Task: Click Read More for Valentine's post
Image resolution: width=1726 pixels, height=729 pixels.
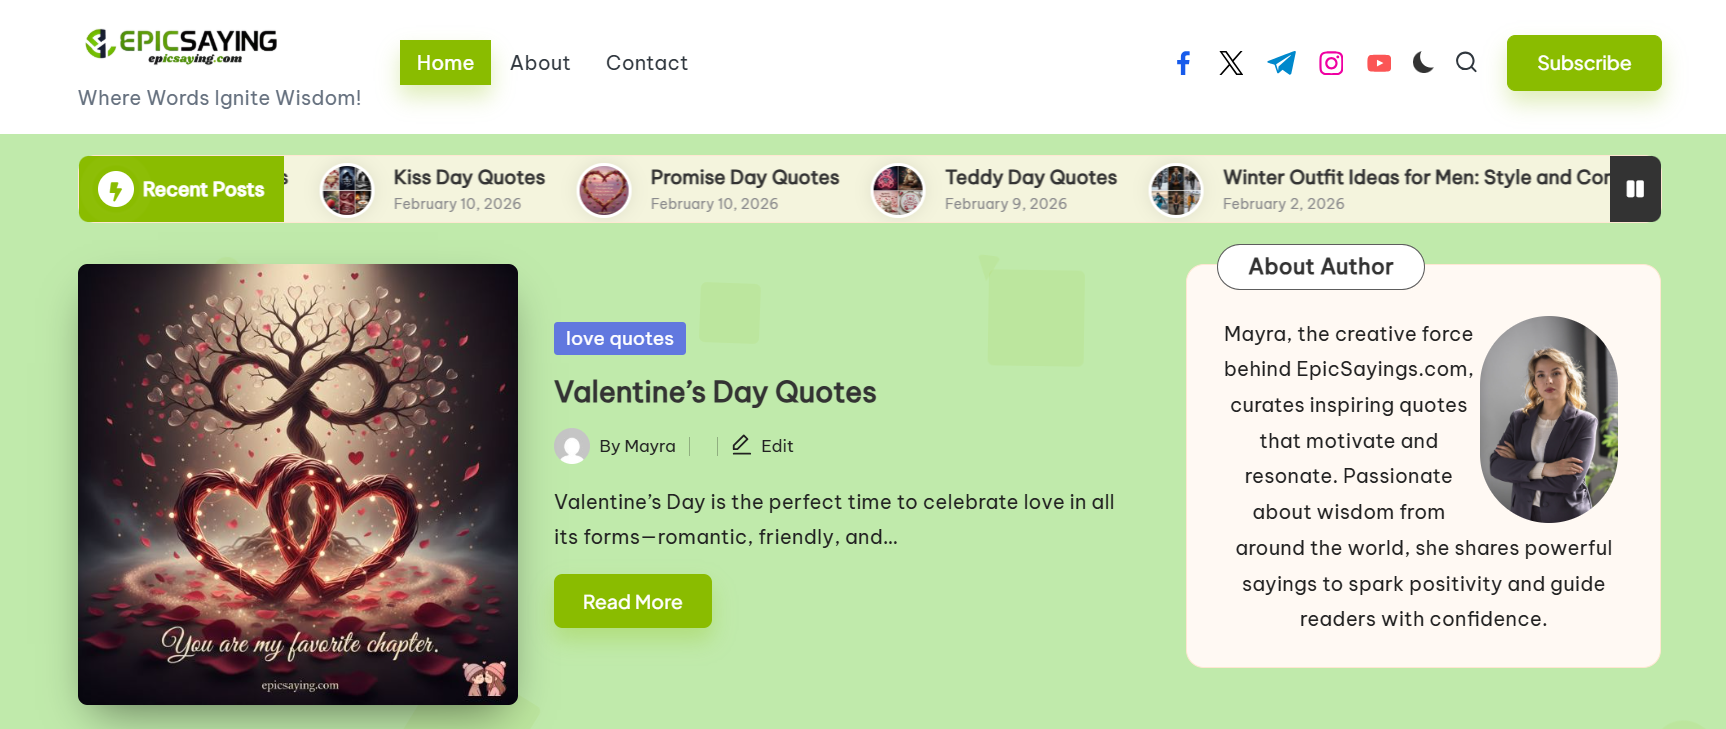Action: [632, 602]
